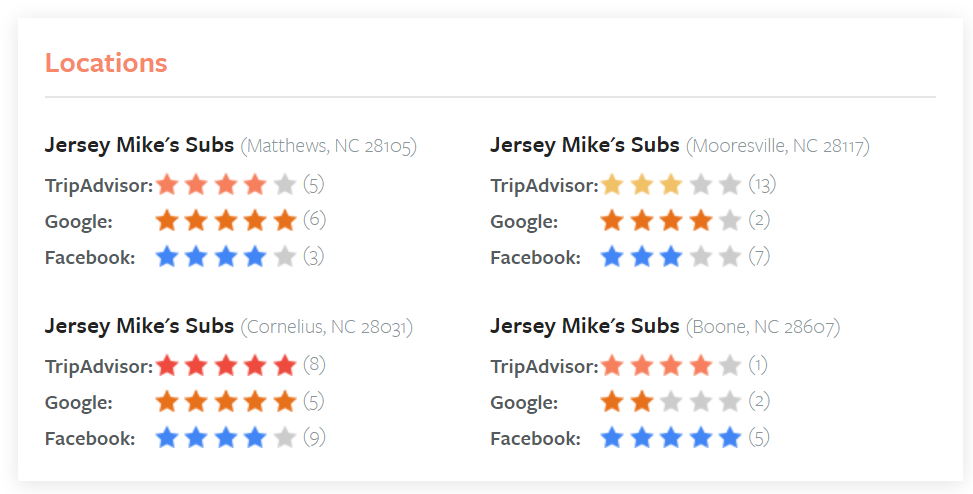Click Matthews Facebook blue star rating

coord(226,257)
